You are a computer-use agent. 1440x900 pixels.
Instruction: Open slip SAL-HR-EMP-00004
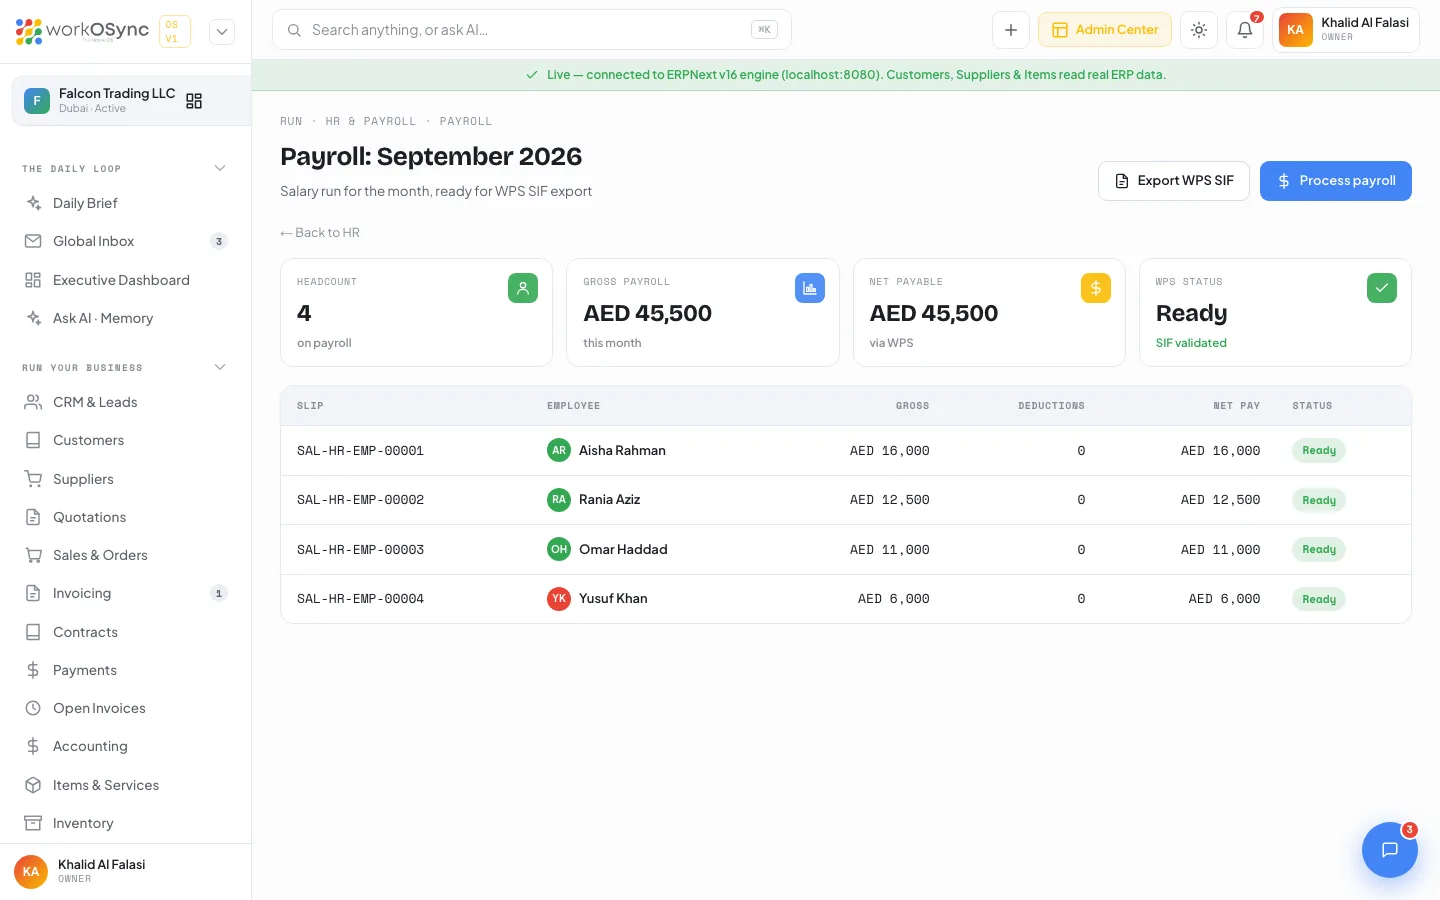coord(360,599)
